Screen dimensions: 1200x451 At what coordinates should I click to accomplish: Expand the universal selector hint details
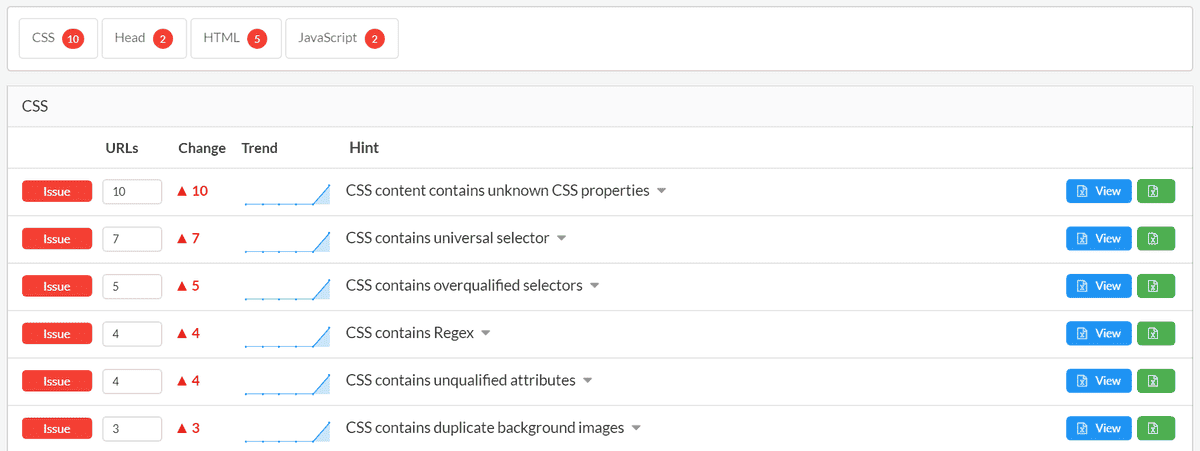point(561,239)
